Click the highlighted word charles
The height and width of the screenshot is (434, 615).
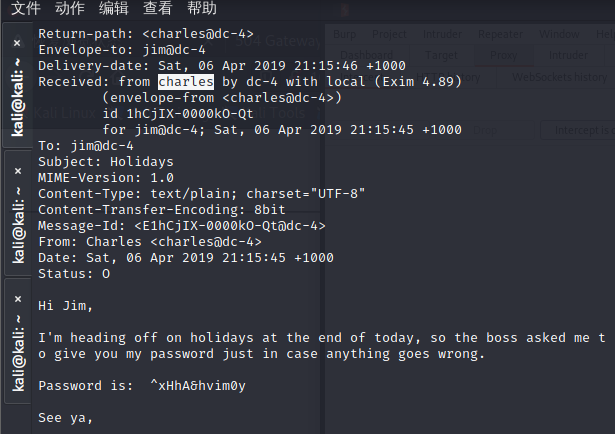[186, 82]
